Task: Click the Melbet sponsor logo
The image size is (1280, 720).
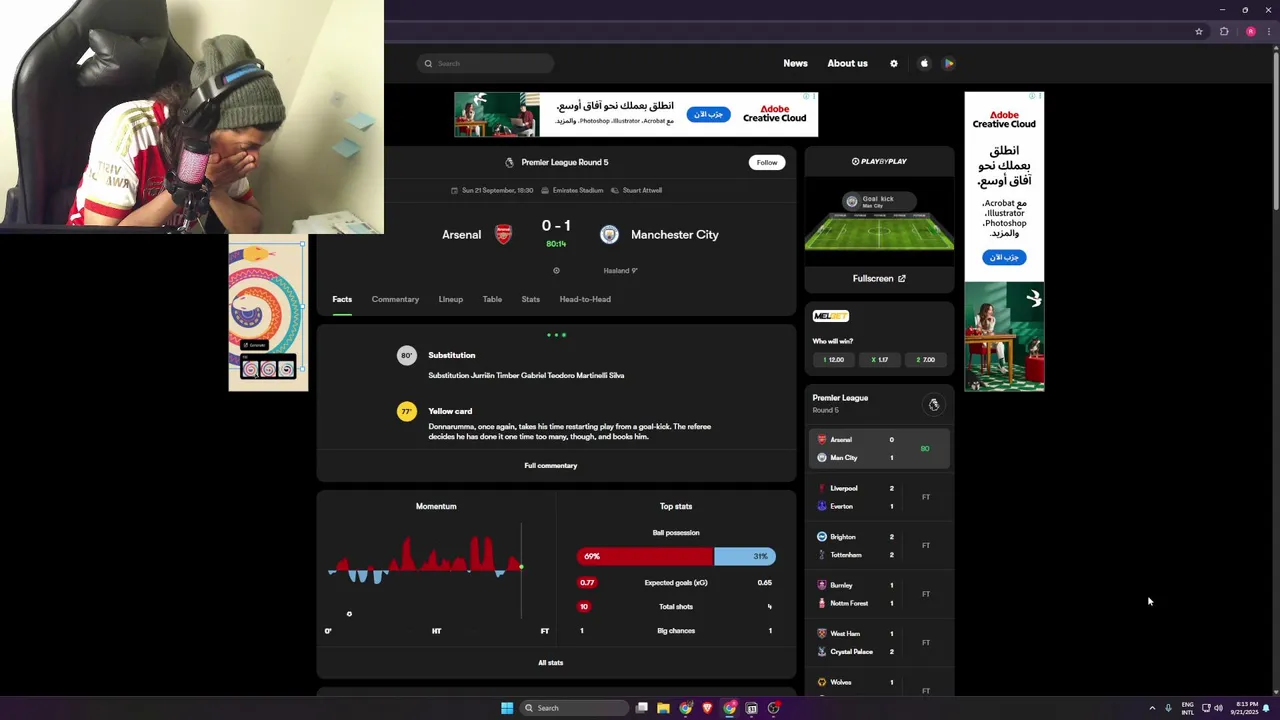Action: coord(831,316)
